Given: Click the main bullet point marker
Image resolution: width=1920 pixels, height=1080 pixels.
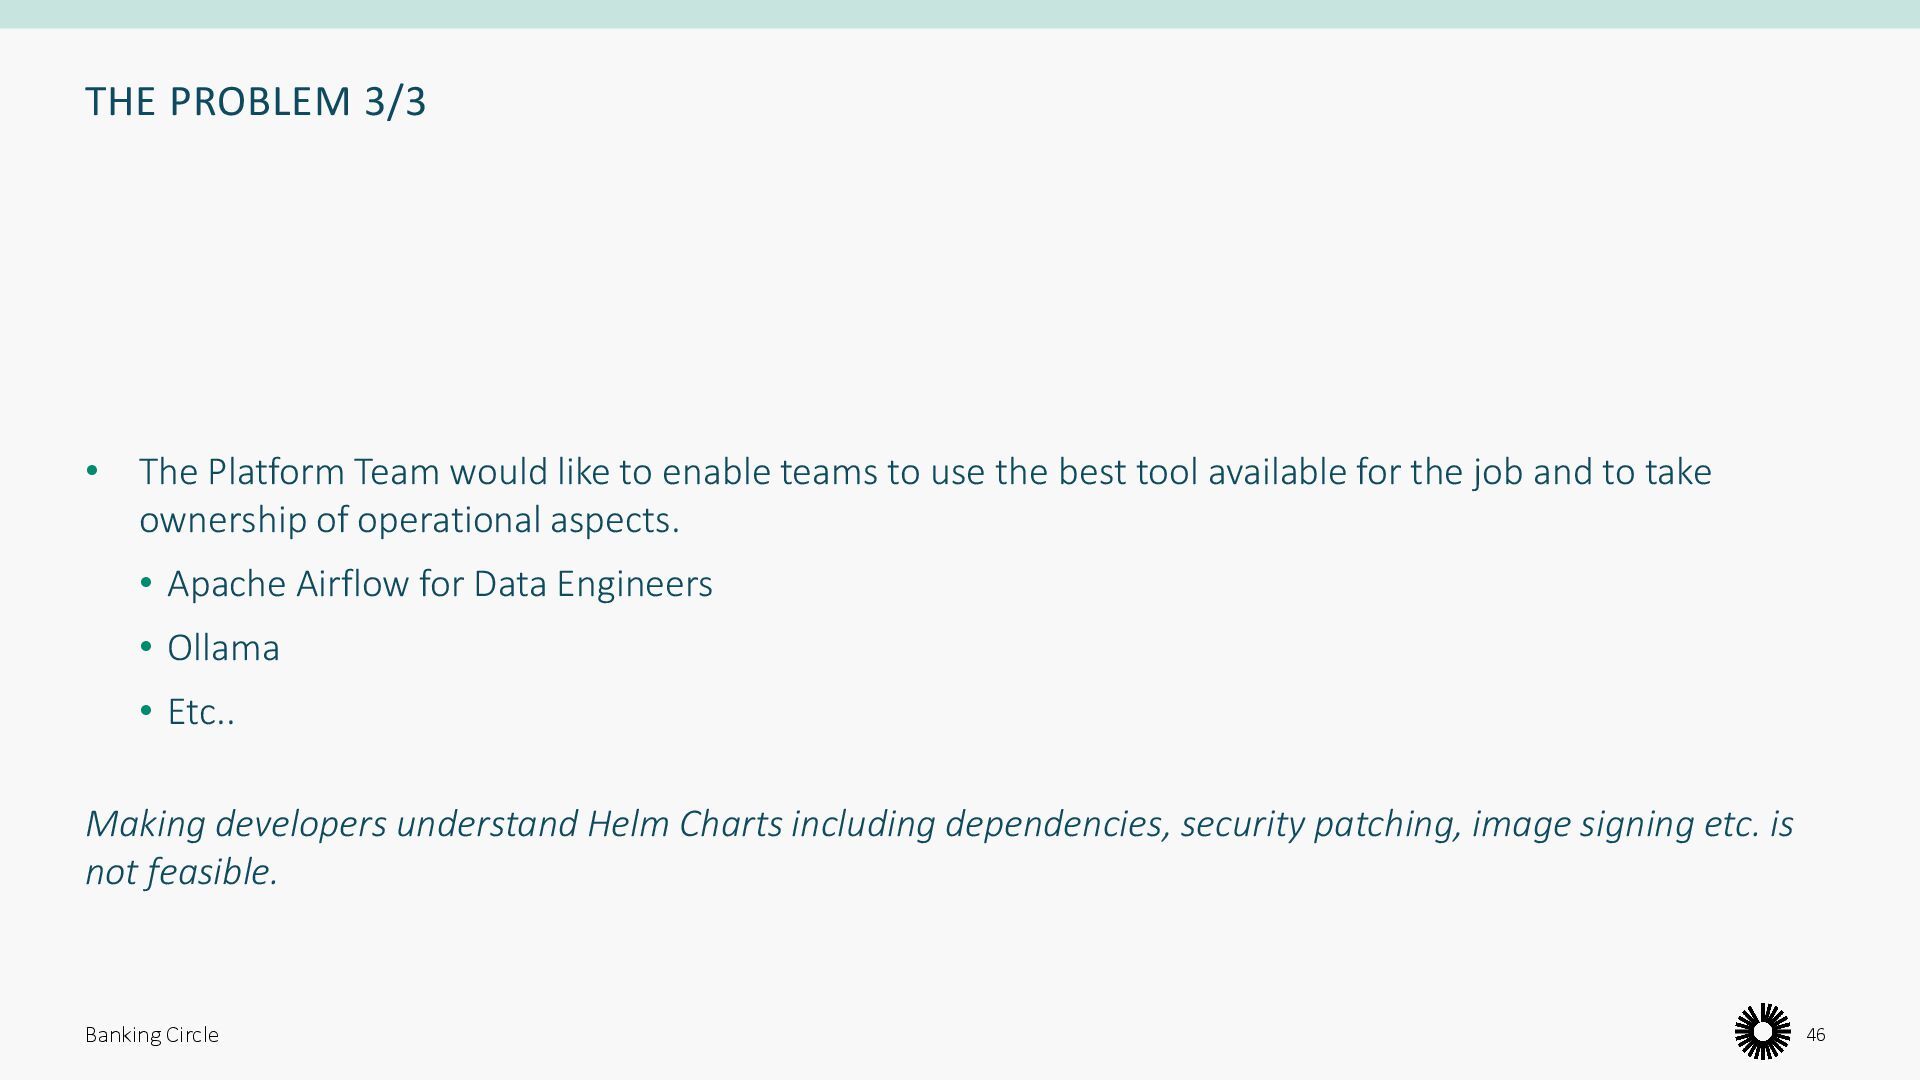Looking at the screenshot, I should pyautogui.click(x=92, y=471).
